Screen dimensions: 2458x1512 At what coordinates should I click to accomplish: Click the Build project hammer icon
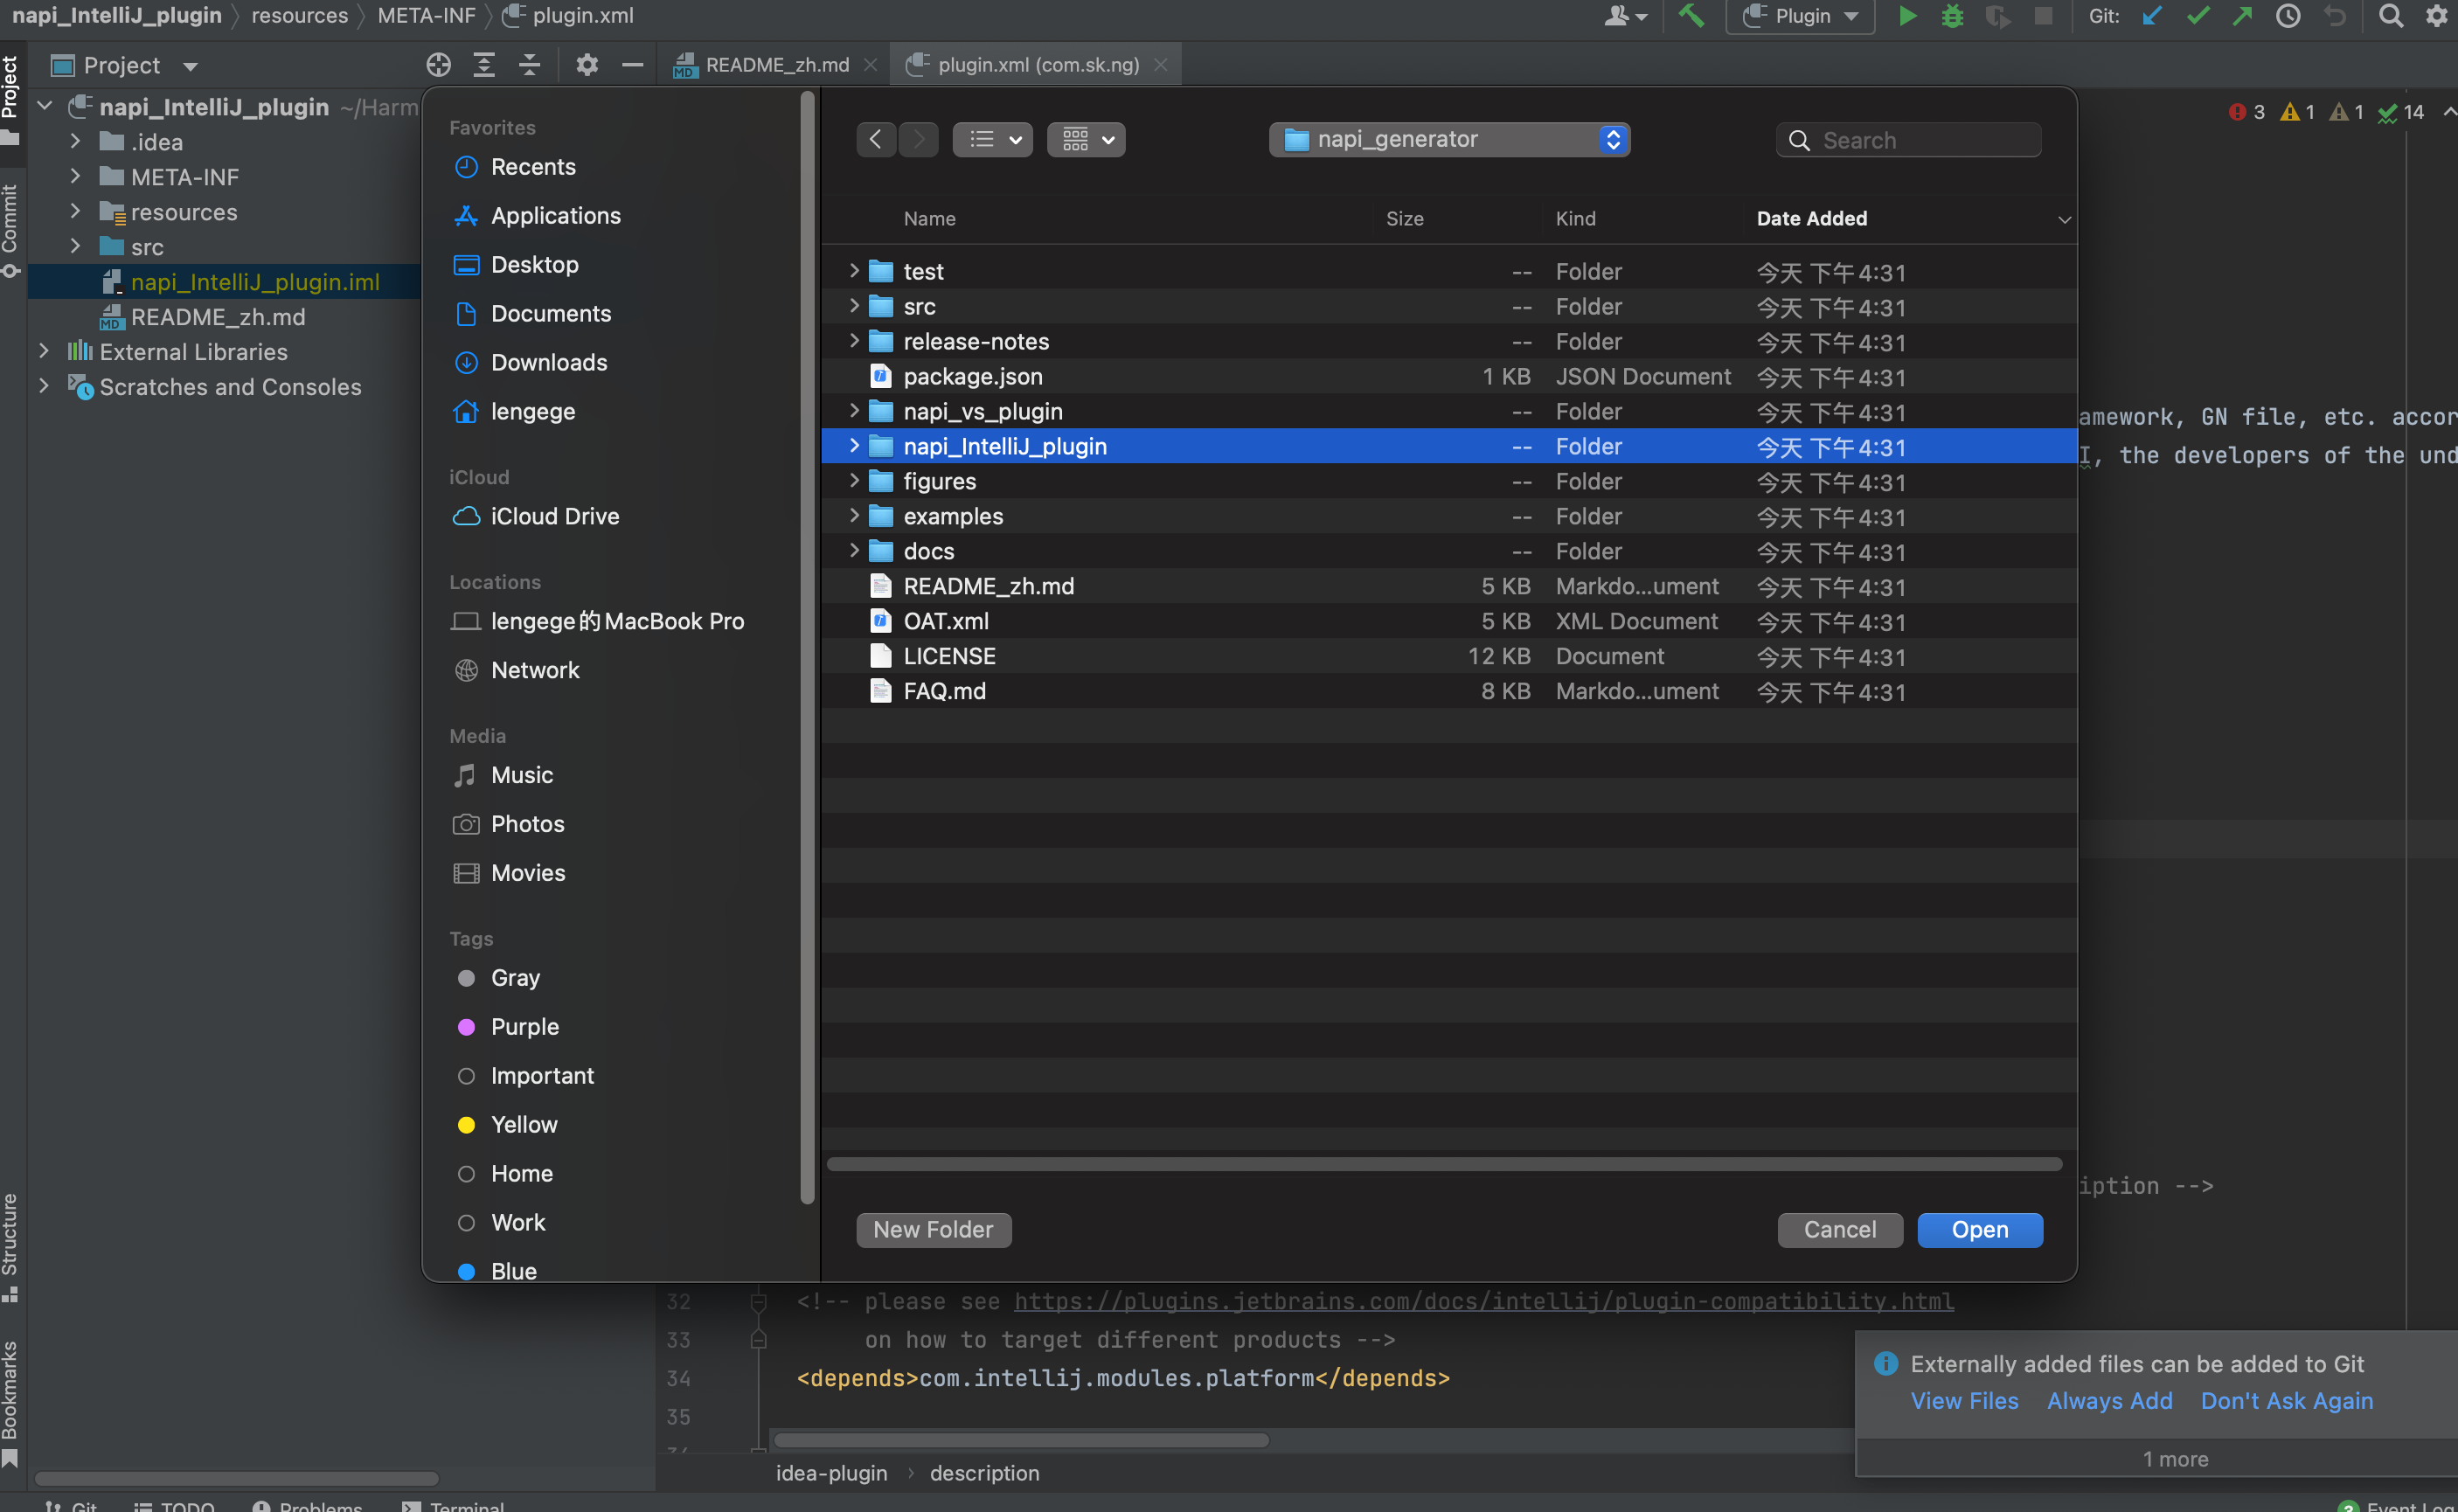1691,16
